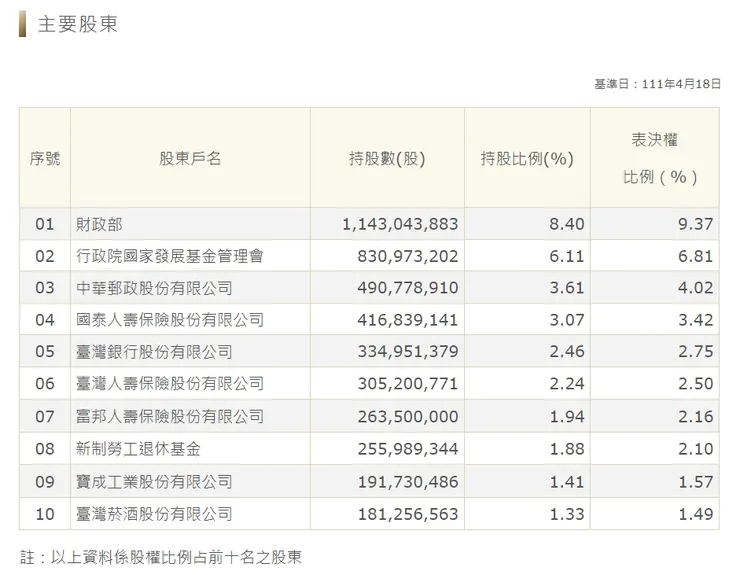Click the 持股數(股) column header
The image size is (740, 575).
(387, 158)
